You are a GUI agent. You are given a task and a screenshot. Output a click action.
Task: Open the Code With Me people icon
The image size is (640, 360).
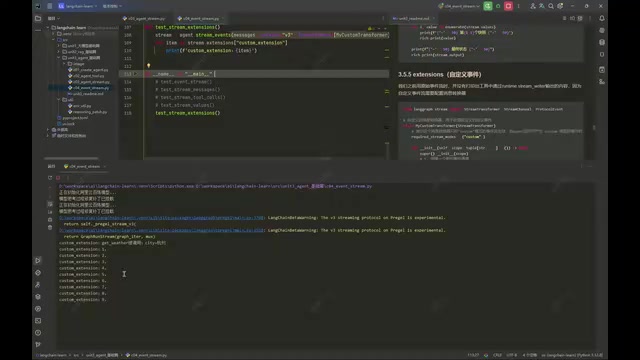coord(533,6)
